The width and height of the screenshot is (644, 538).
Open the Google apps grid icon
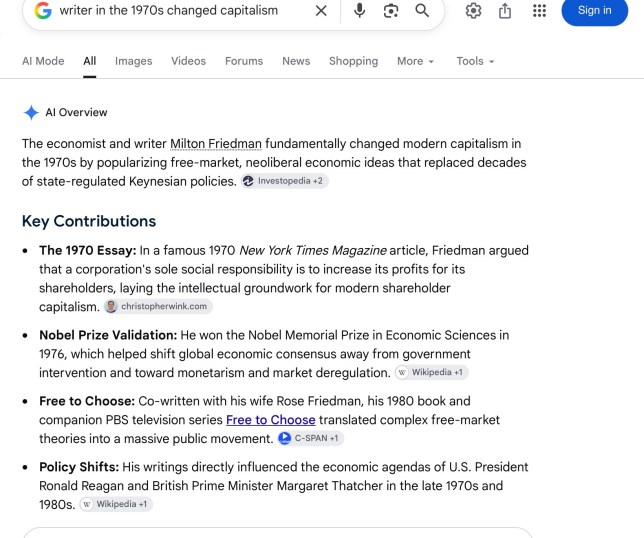[539, 11]
